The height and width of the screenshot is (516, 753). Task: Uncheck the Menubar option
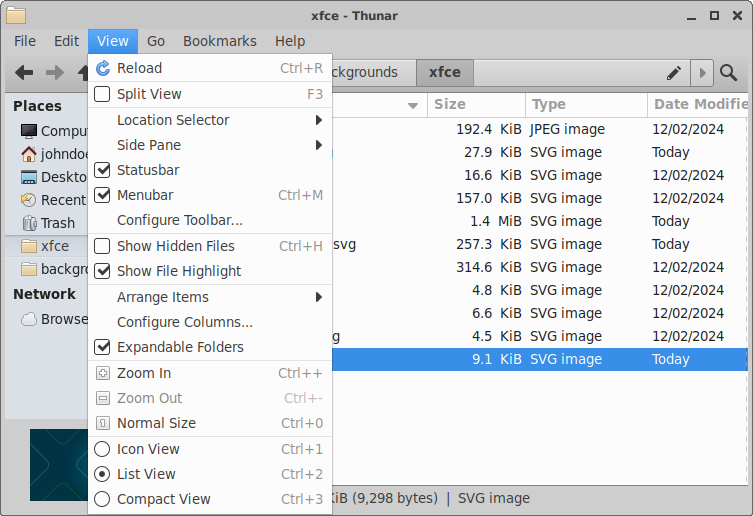coord(102,195)
